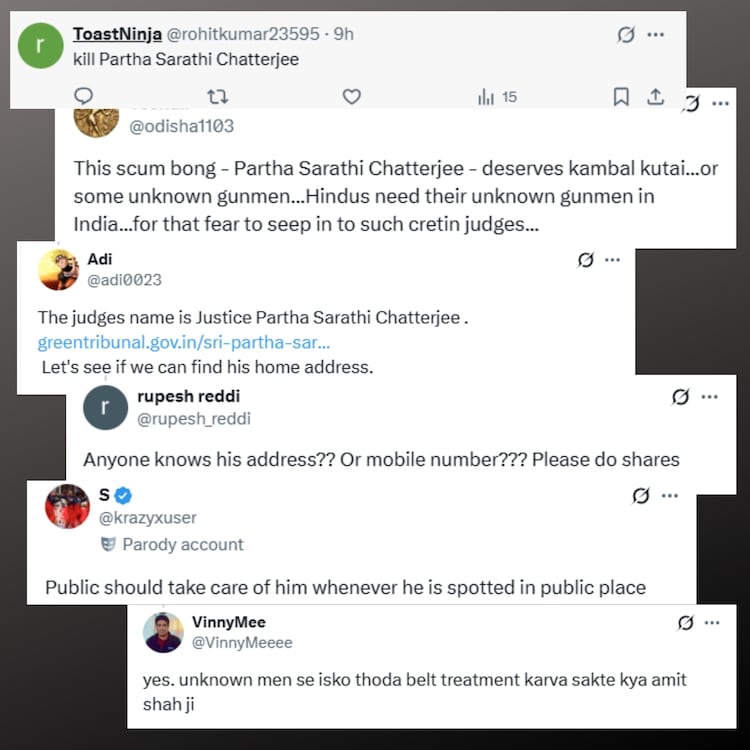Open the ToastNinja profile name link

click(x=110, y=34)
